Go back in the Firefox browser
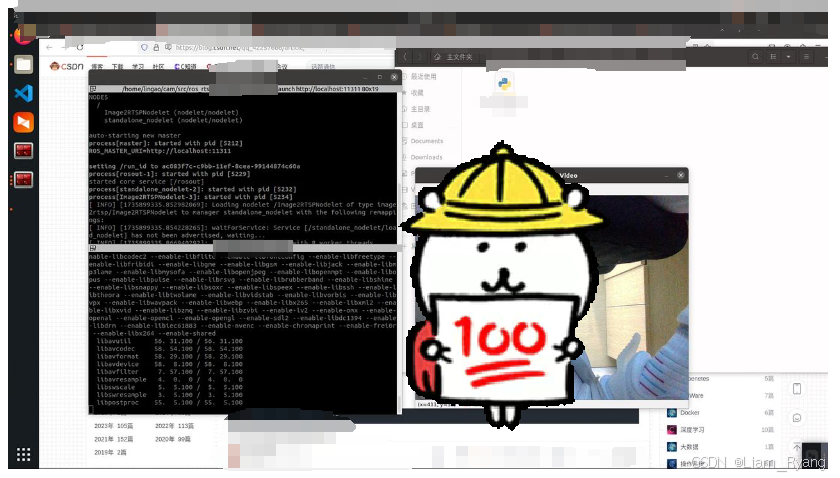 (x=49, y=48)
